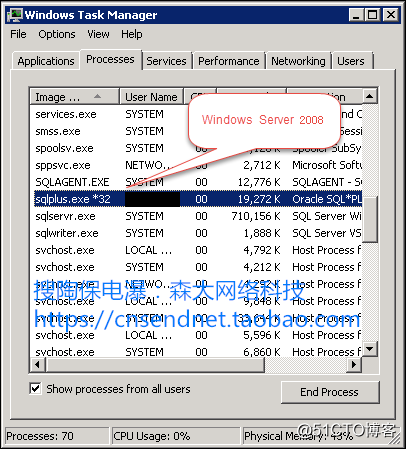Select the sqlservr.exe process row
The width and height of the screenshot is (406, 449).
pyautogui.click(x=196, y=216)
